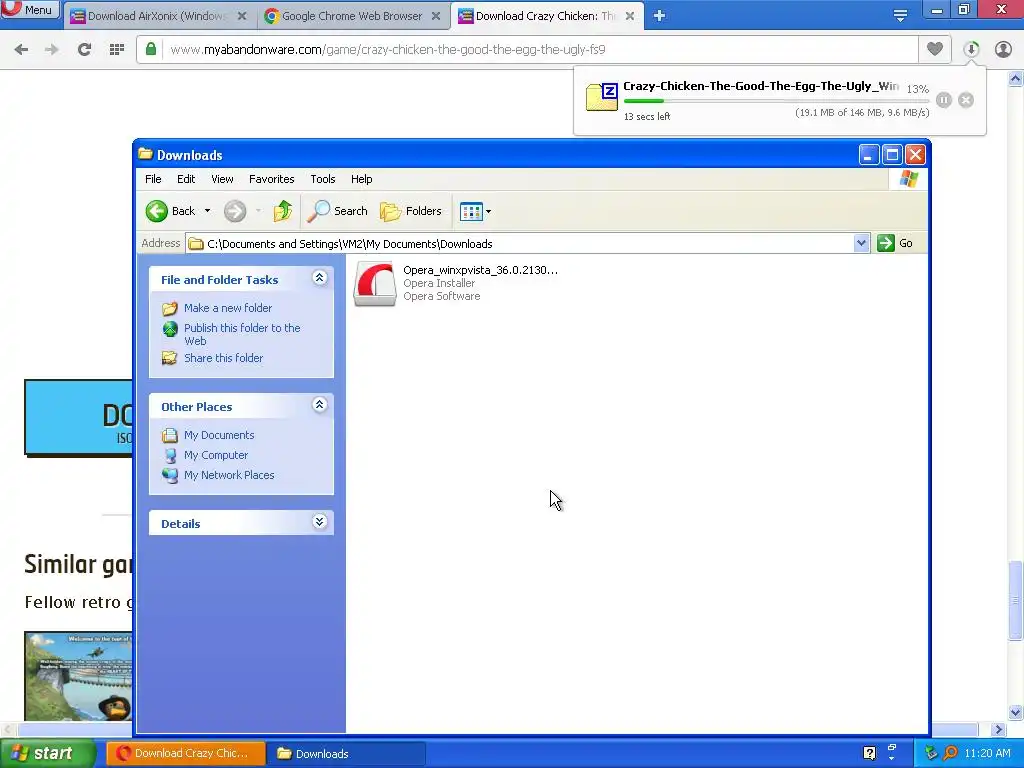Click the taskbar clock 11:20 AM
The width and height of the screenshot is (1024, 768).
tap(987, 754)
